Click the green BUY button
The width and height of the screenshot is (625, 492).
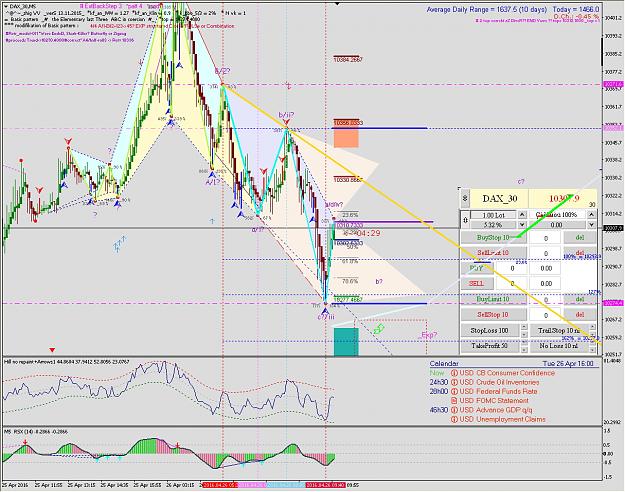(x=477, y=268)
